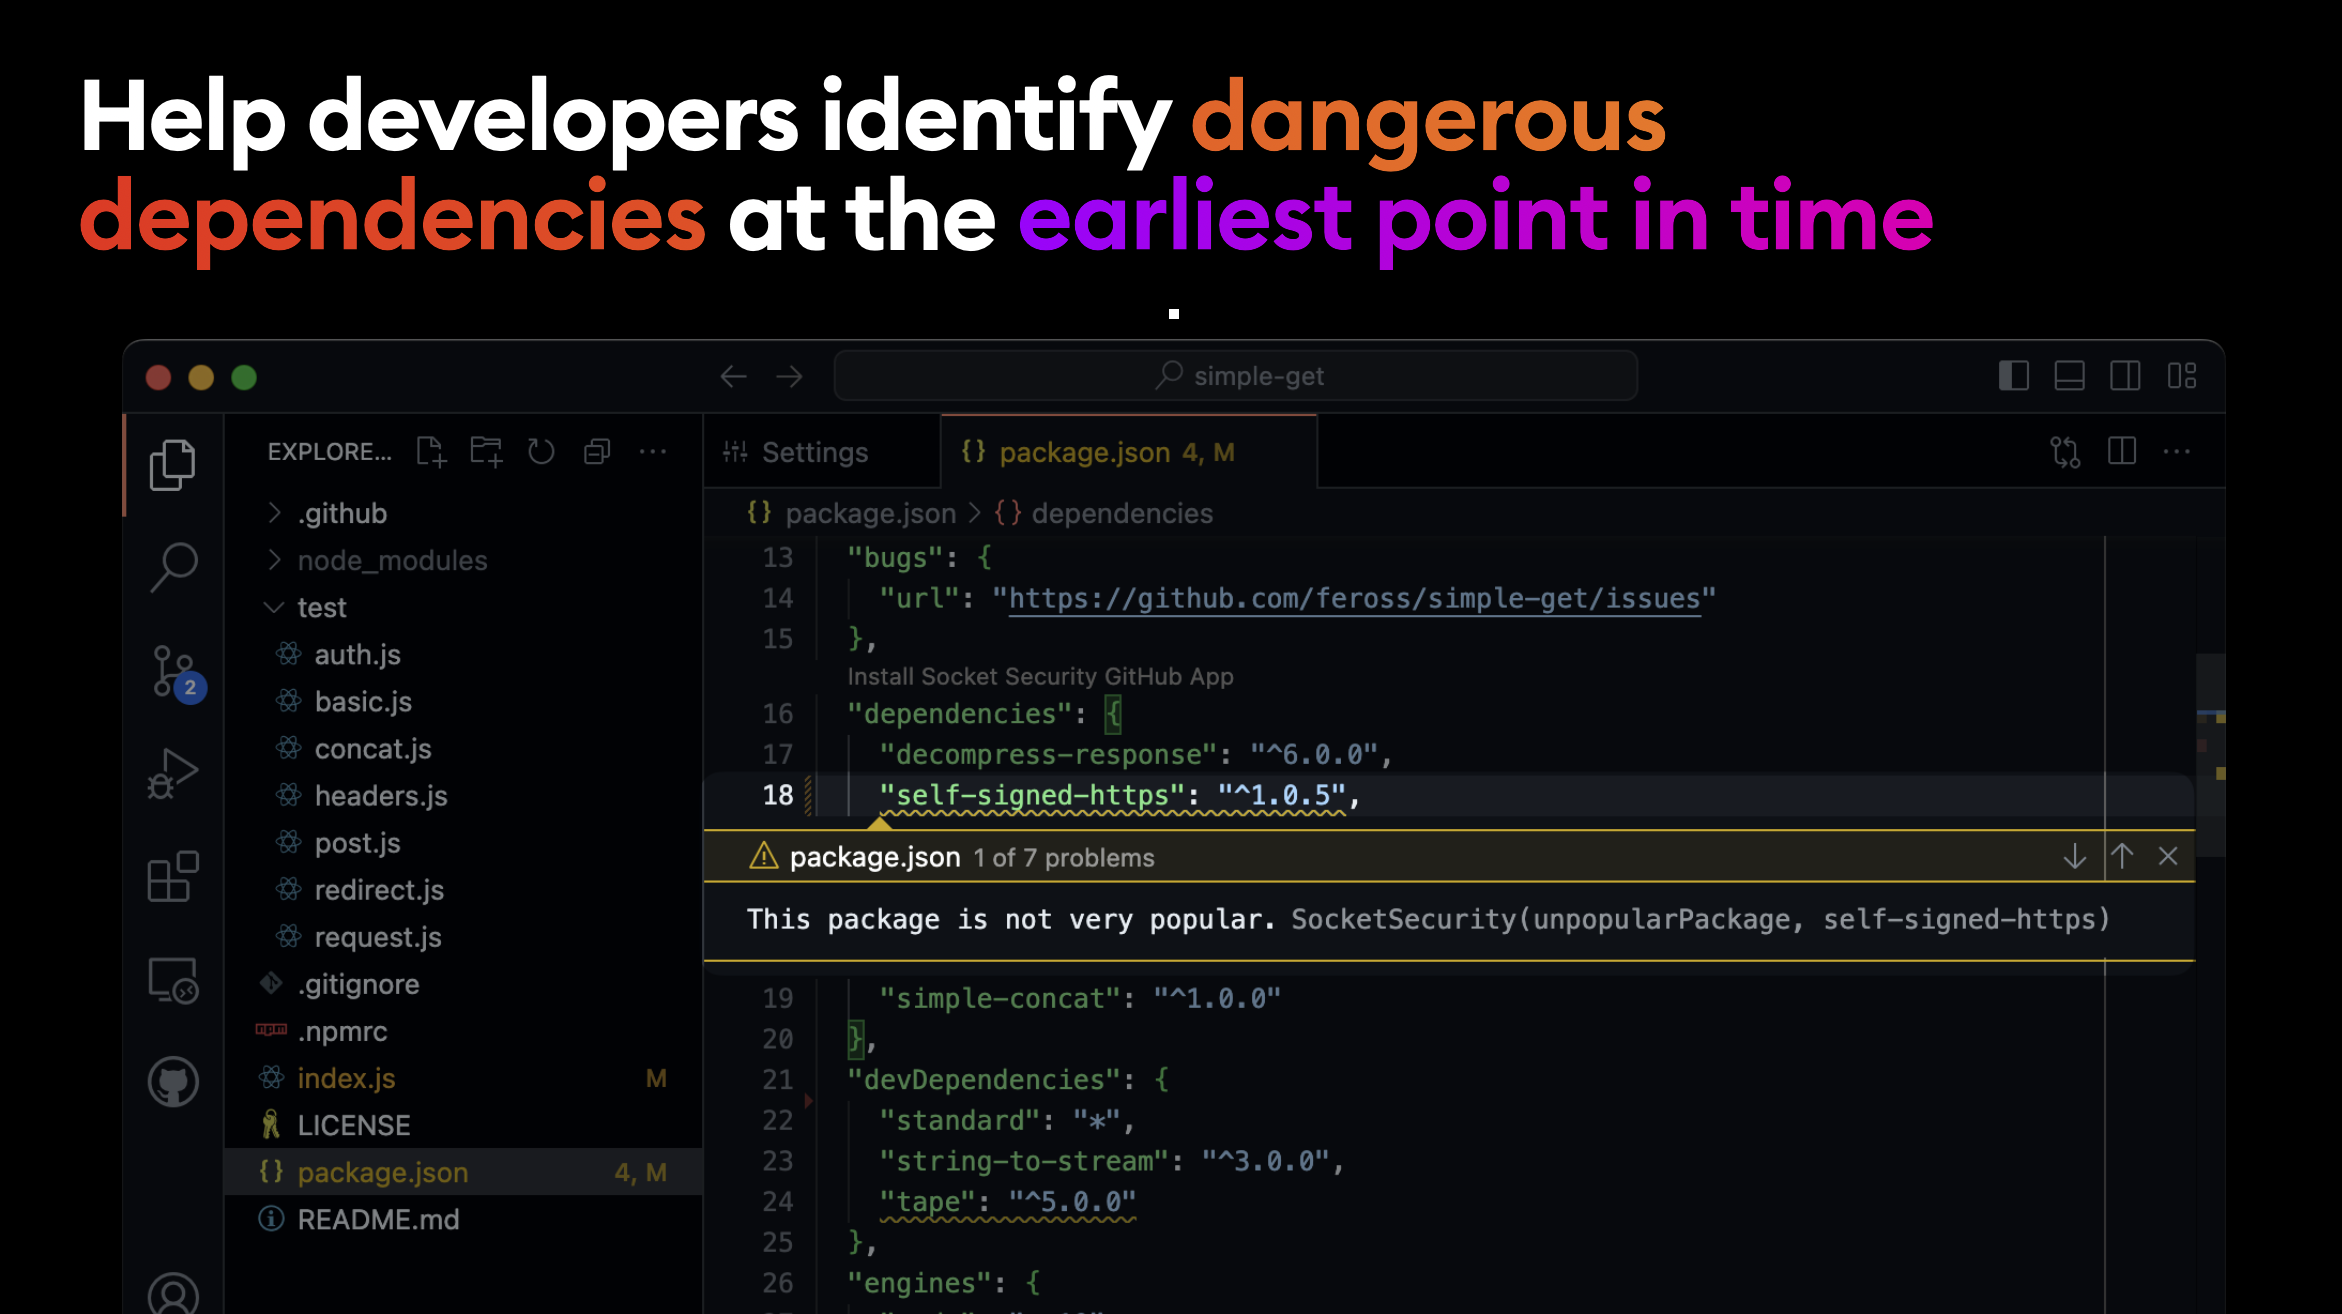Open the GitHub view in activity bar

pyautogui.click(x=173, y=1082)
